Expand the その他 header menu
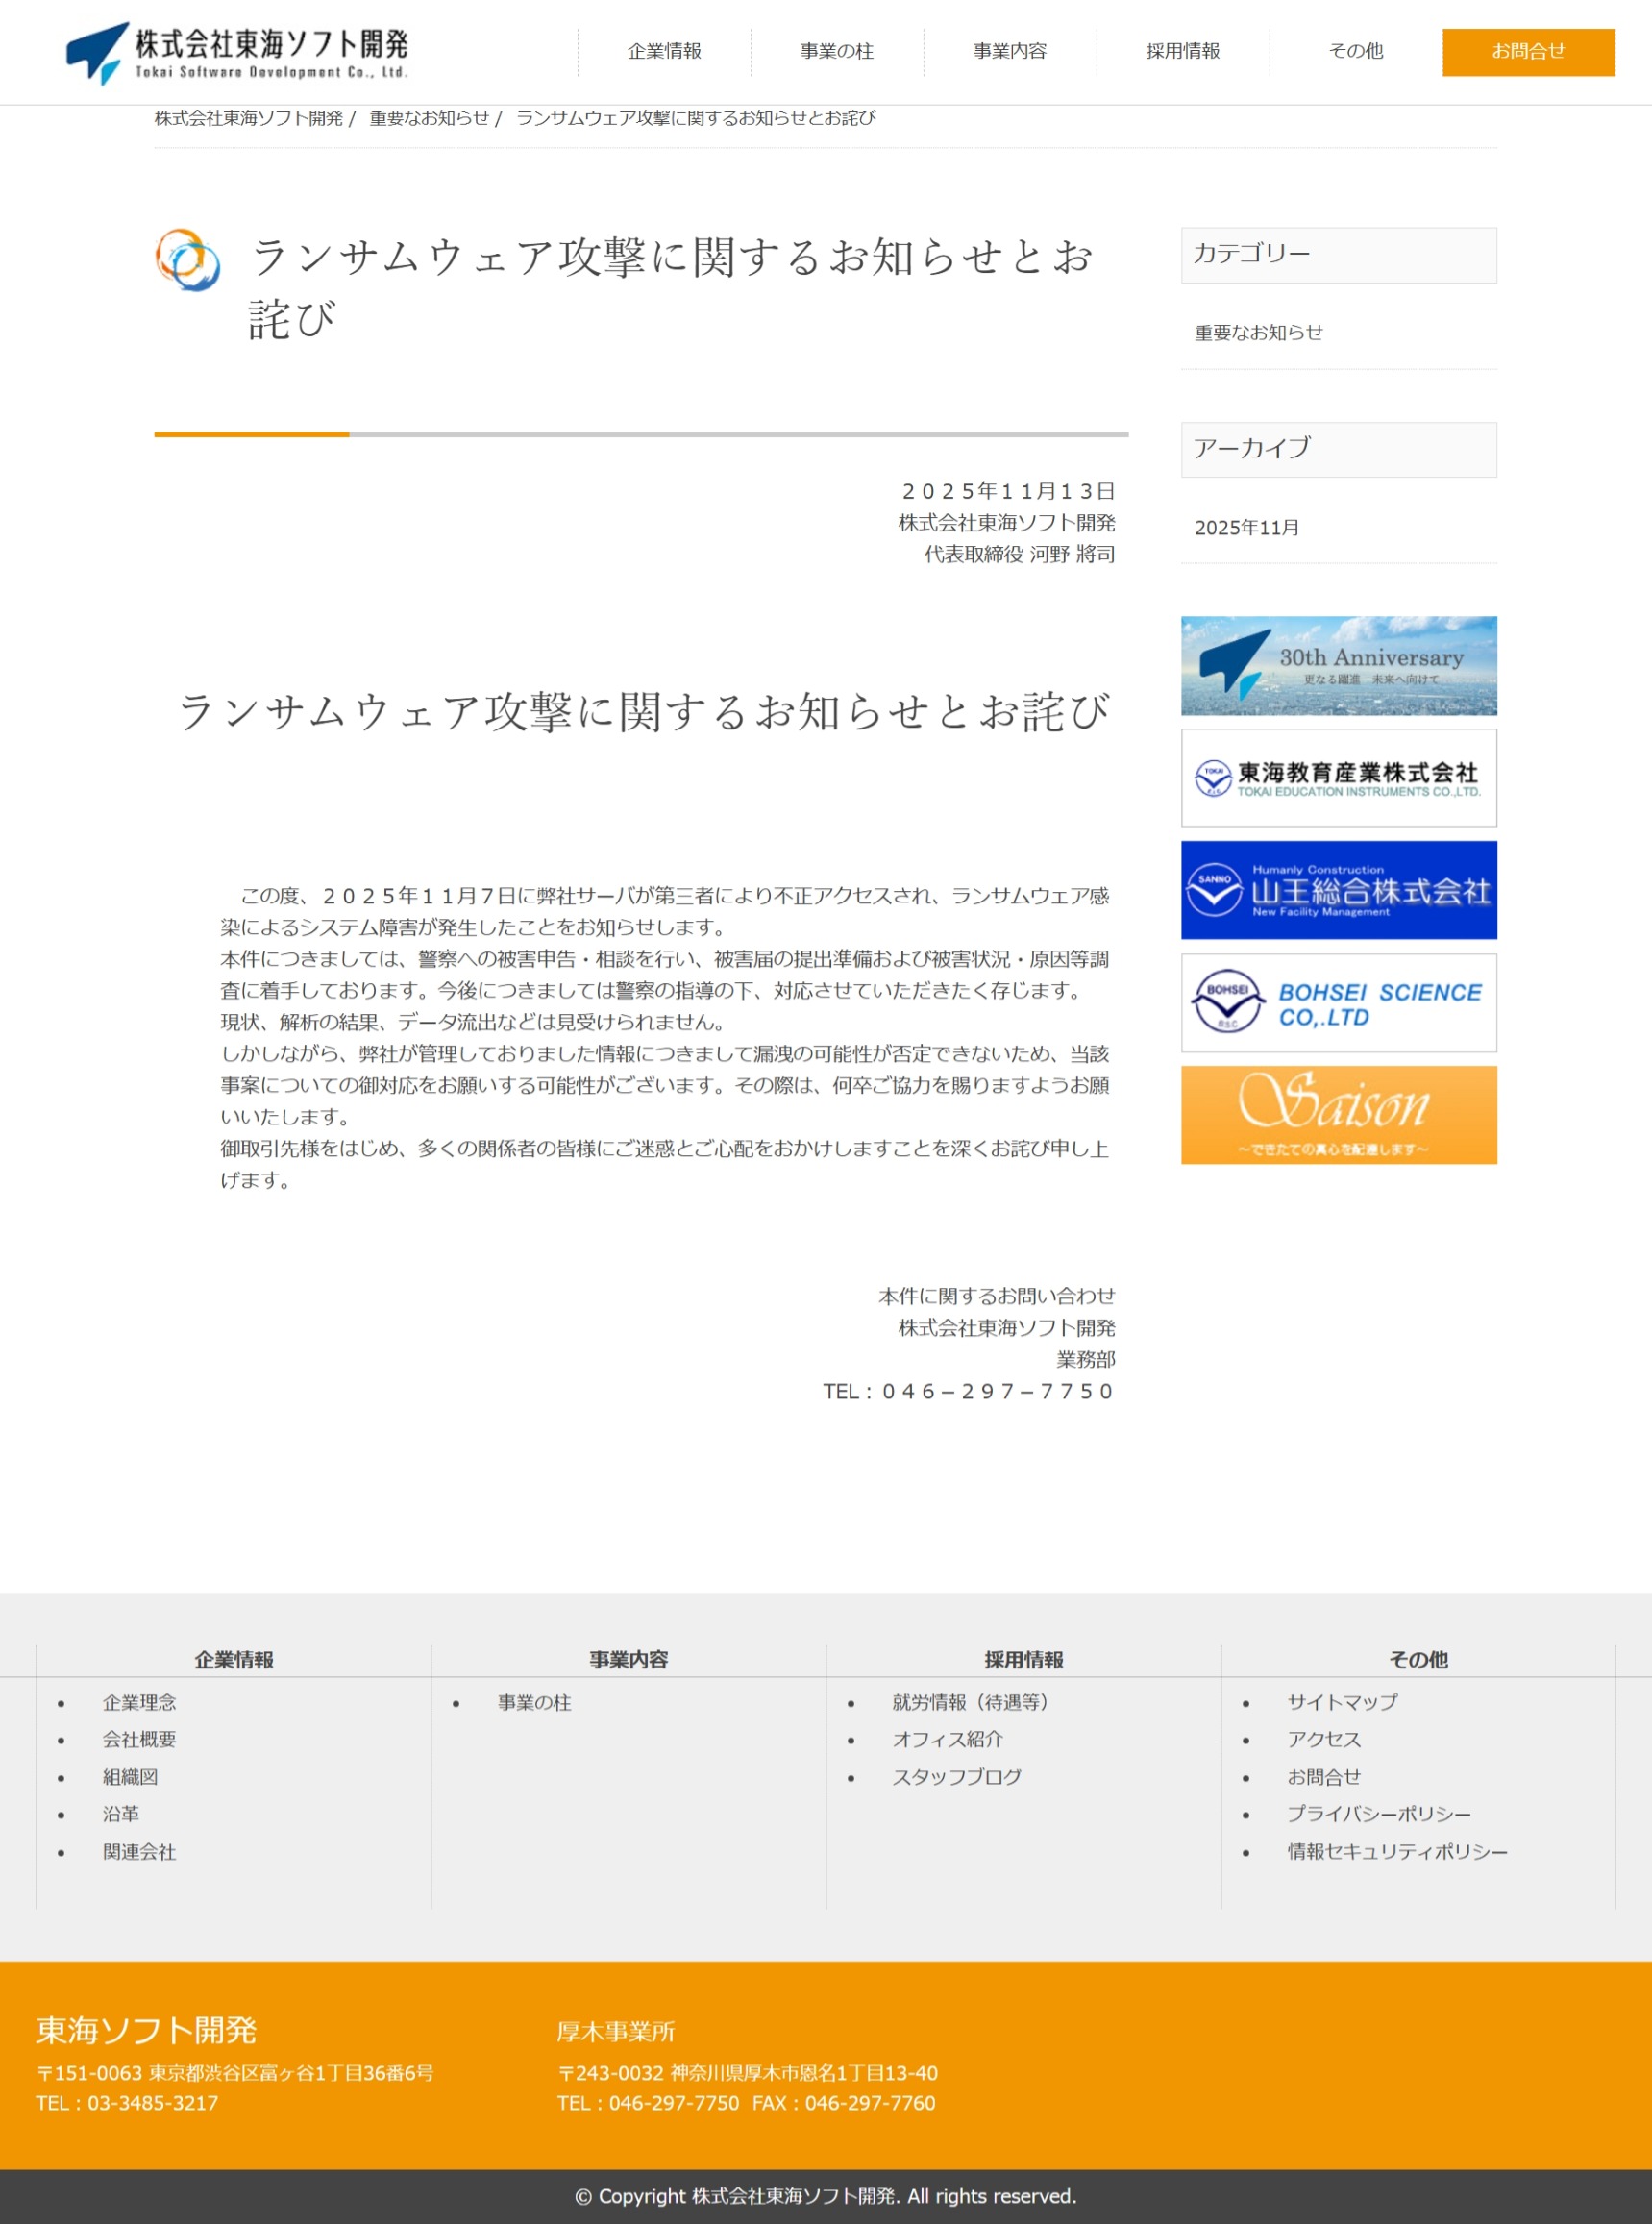Viewport: 1652px width, 2224px height. pyautogui.click(x=1355, y=51)
